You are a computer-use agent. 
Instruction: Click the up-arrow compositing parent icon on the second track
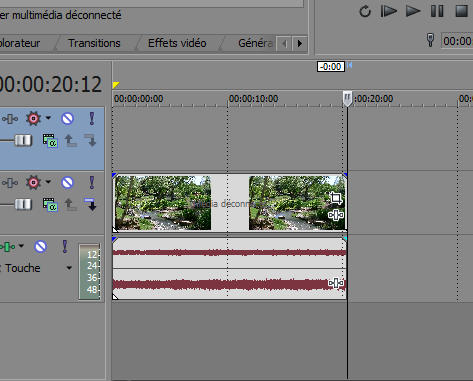pyautogui.click(x=70, y=204)
